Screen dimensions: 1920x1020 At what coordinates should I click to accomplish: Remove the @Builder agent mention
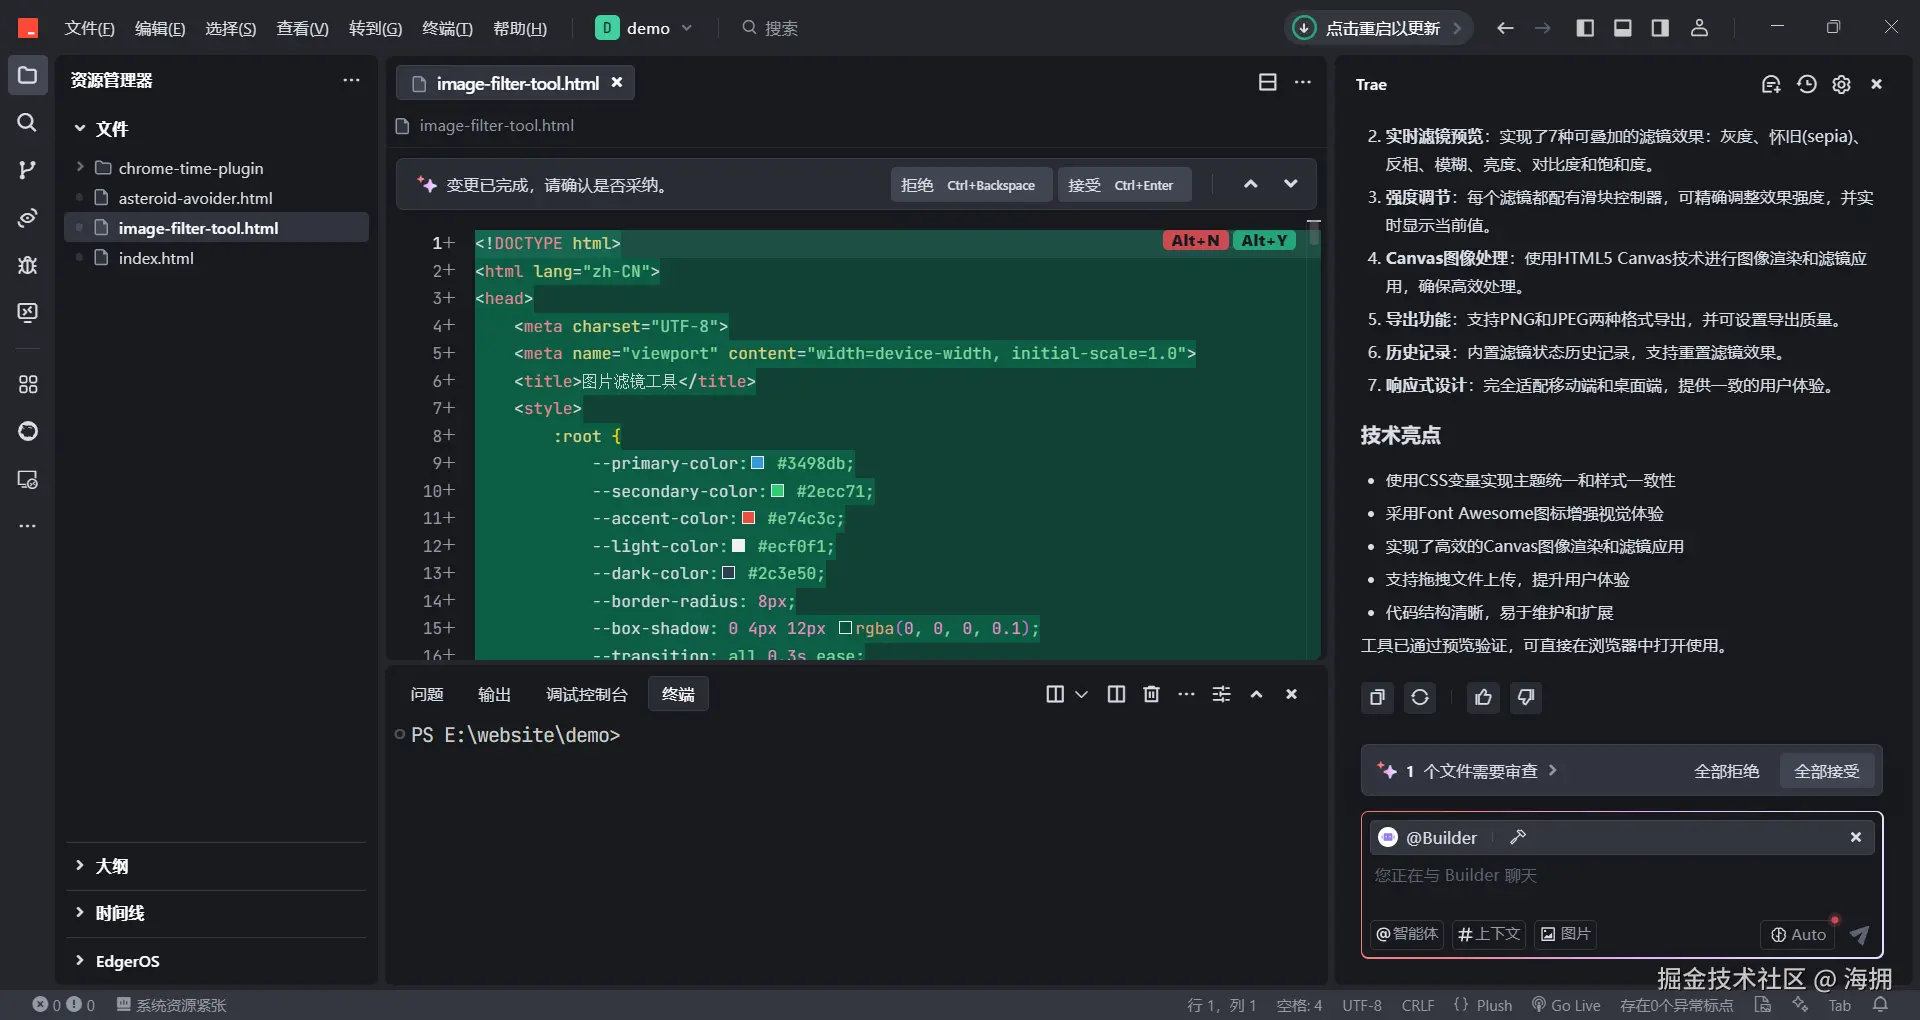pos(1856,837)
